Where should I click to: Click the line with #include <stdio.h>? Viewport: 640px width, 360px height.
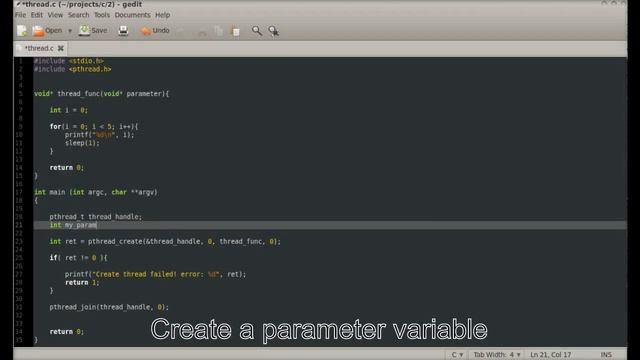[x=69, y=61]
